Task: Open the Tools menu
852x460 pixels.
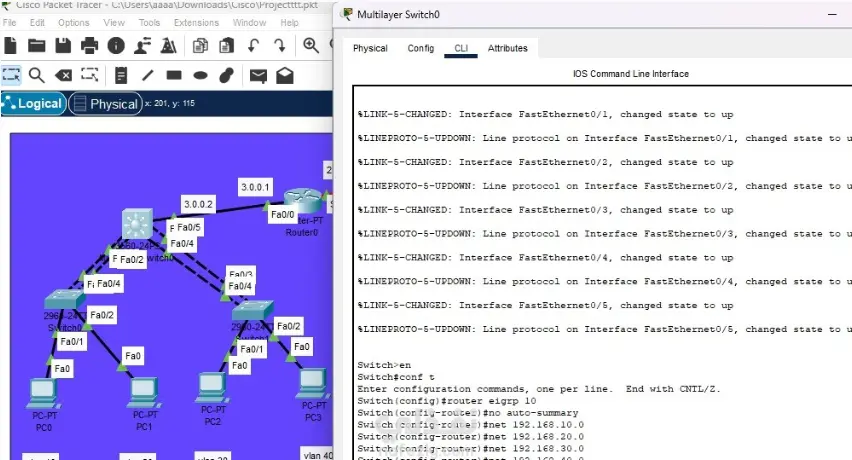Action: tap(149, 22)
